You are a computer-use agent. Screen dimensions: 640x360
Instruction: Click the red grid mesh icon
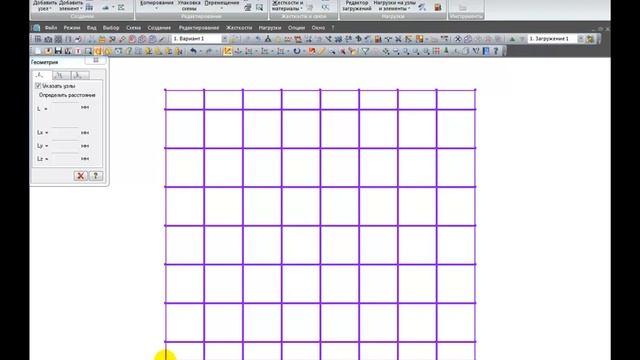coord(436,51)
